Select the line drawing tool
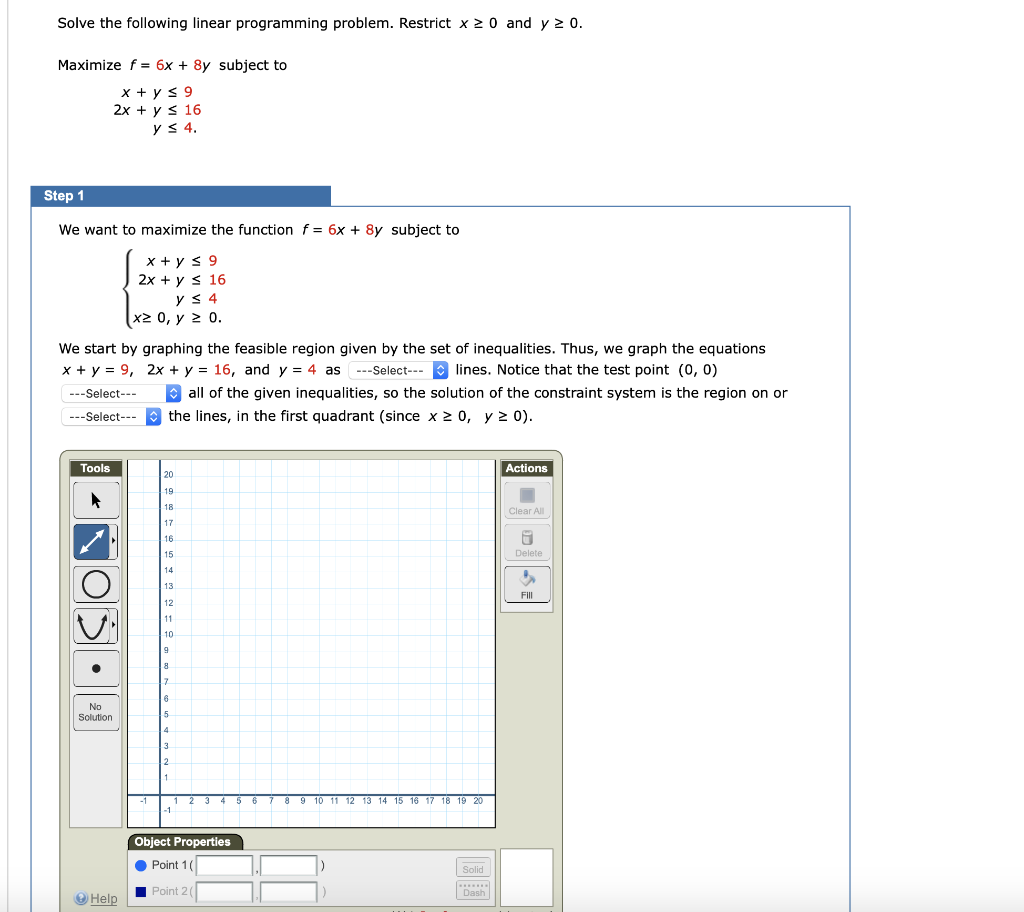The image size is (1024, 912). pos(93,541)
